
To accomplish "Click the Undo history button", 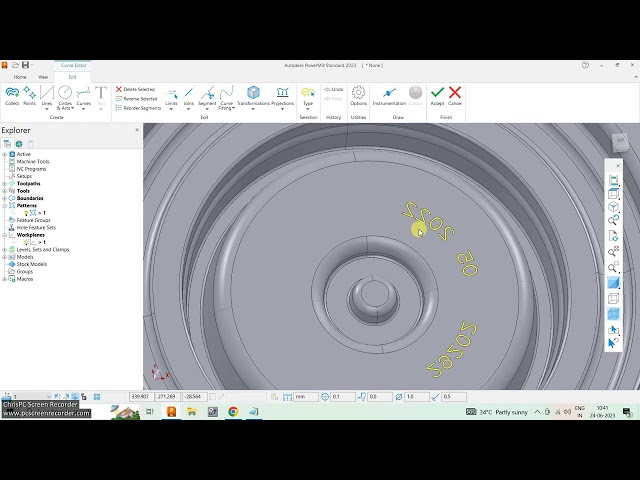I will coord(333,89).
